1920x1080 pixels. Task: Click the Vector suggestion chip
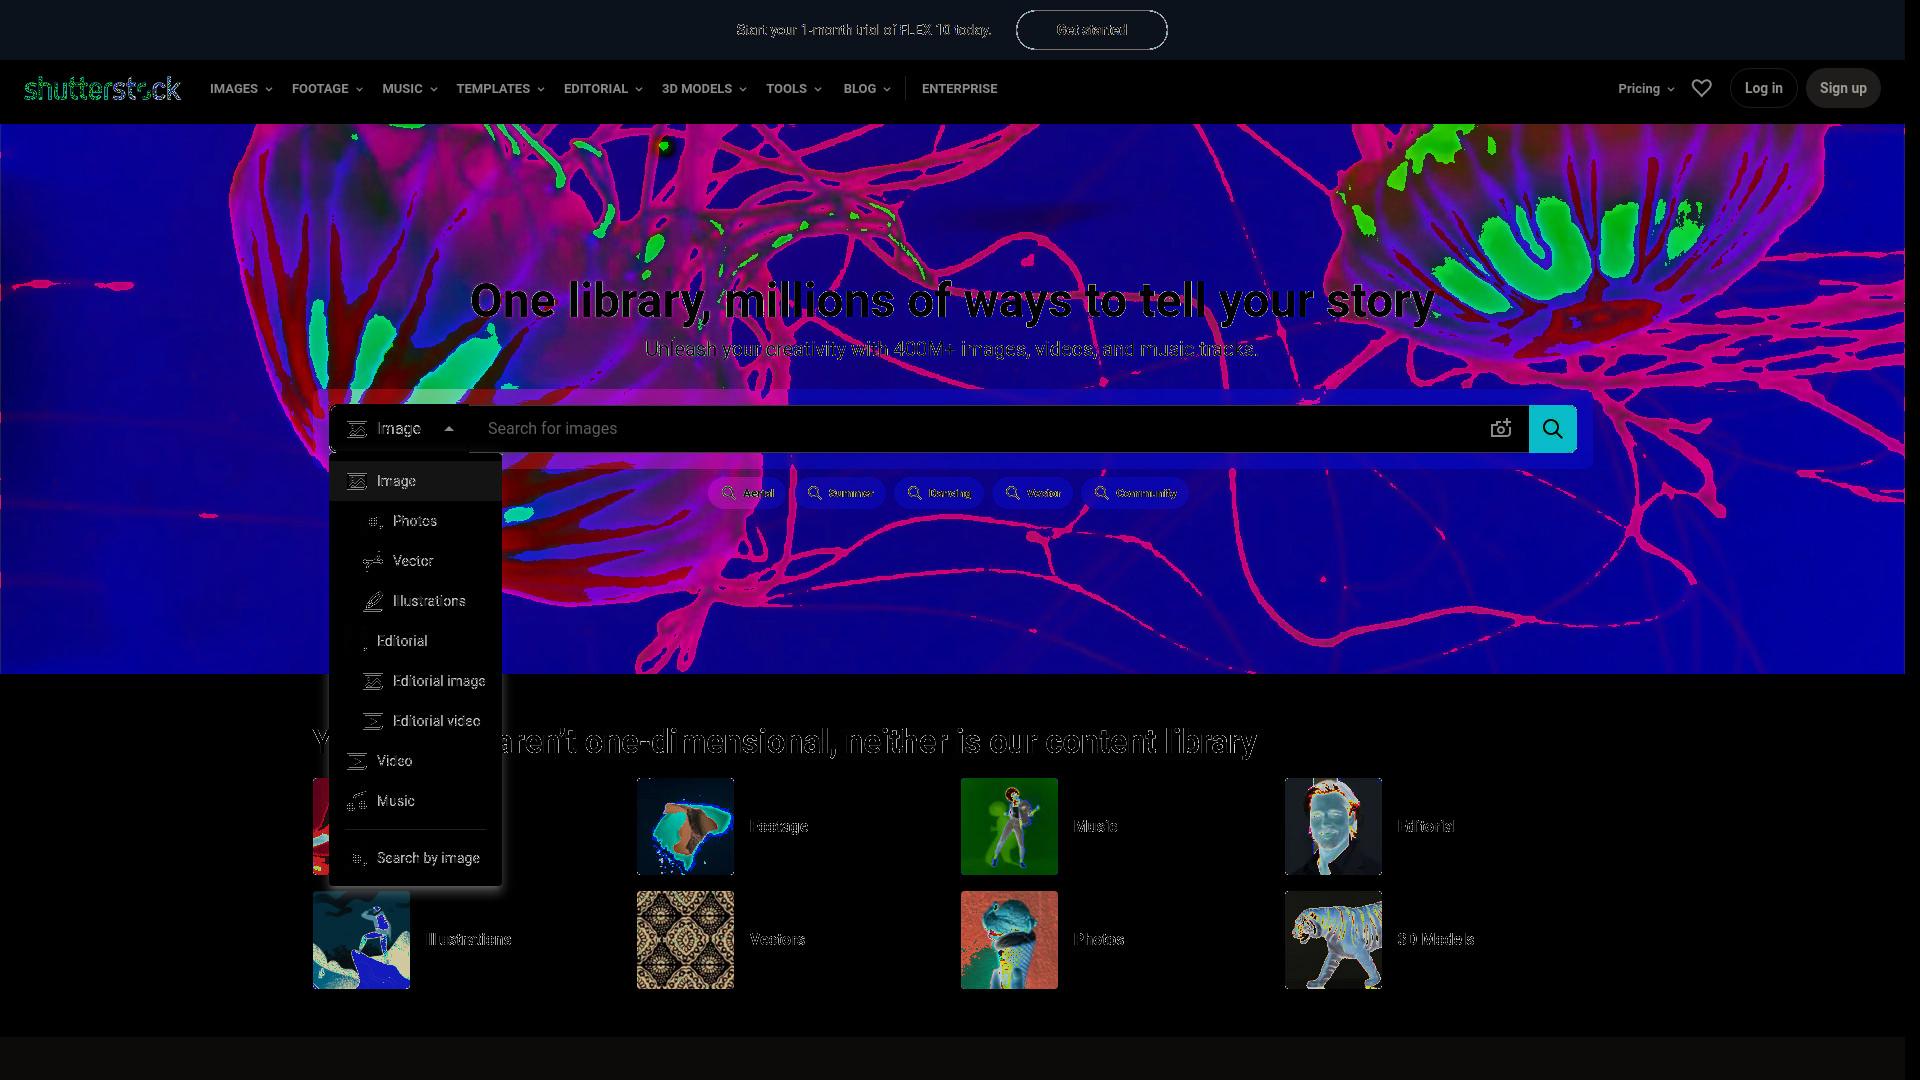point(1033,493)
